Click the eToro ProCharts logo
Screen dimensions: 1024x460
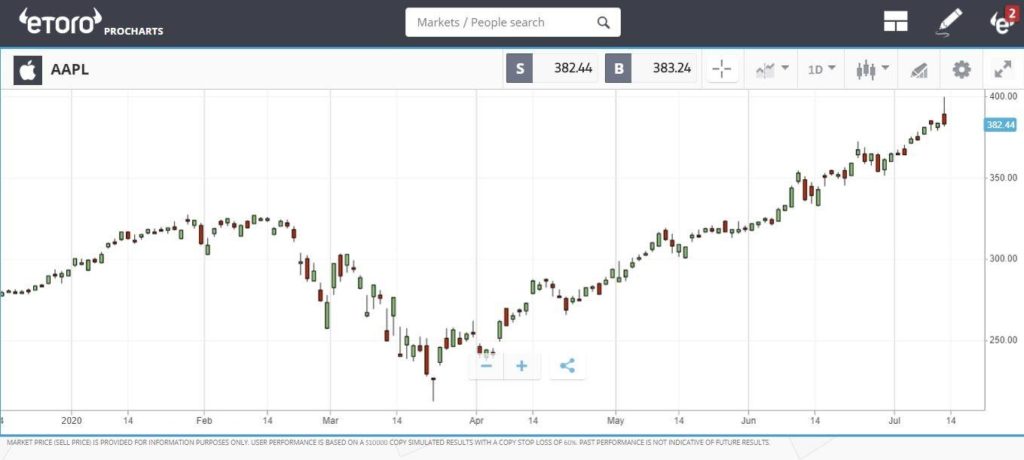coord(91,22)
